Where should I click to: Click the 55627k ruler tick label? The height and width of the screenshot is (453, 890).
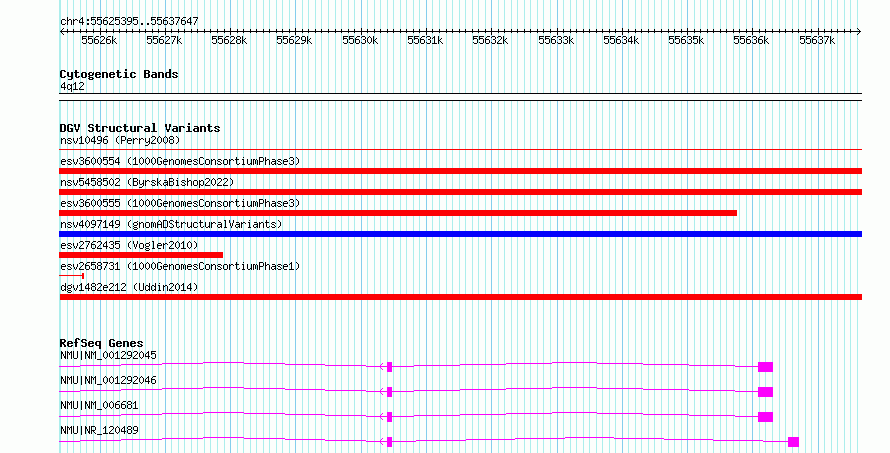(164, 40)
